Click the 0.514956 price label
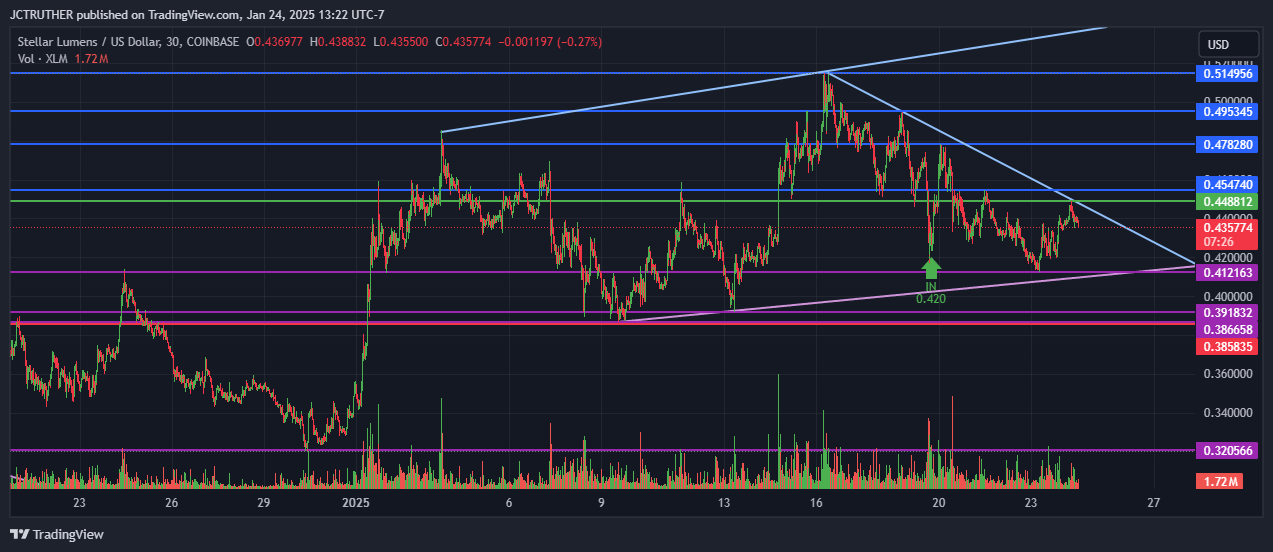The image size is (1273, 552). pos(1227,73)
